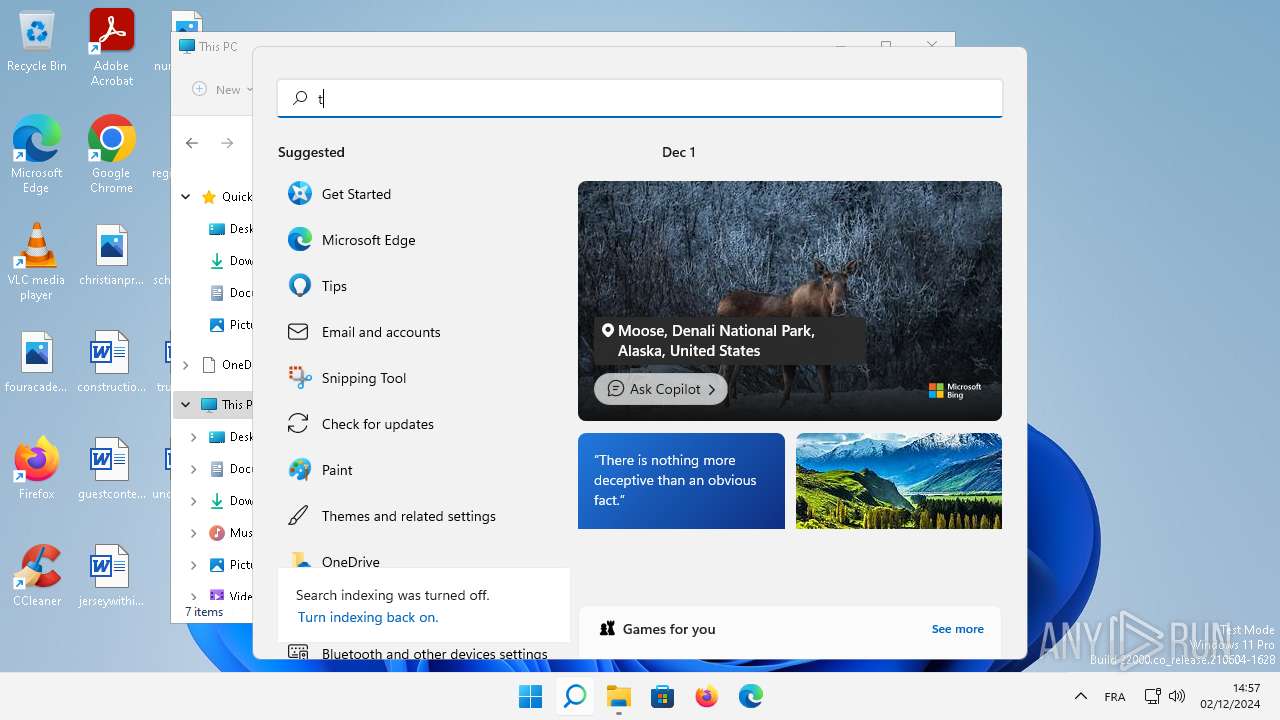The height and width of the screenshot is (720, 1280).
Task: Go back in This PC window
Action: click(x=192, y=143)
